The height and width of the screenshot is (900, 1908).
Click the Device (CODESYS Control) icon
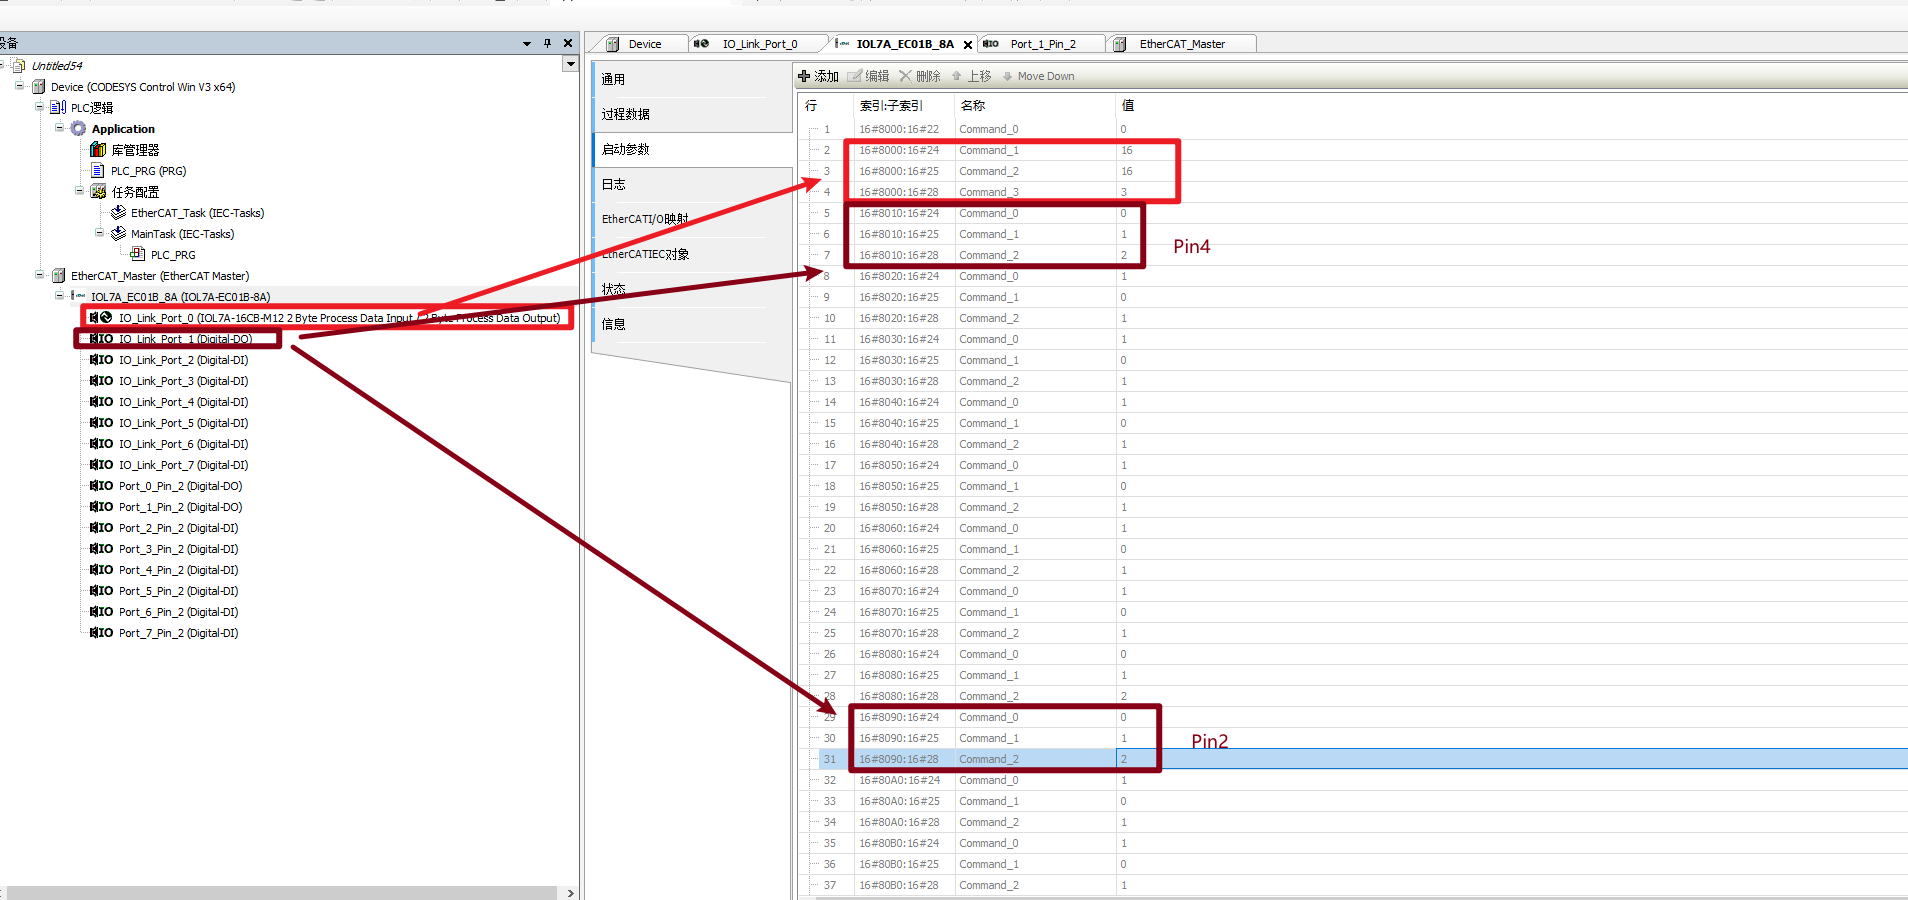pos(38,87)
